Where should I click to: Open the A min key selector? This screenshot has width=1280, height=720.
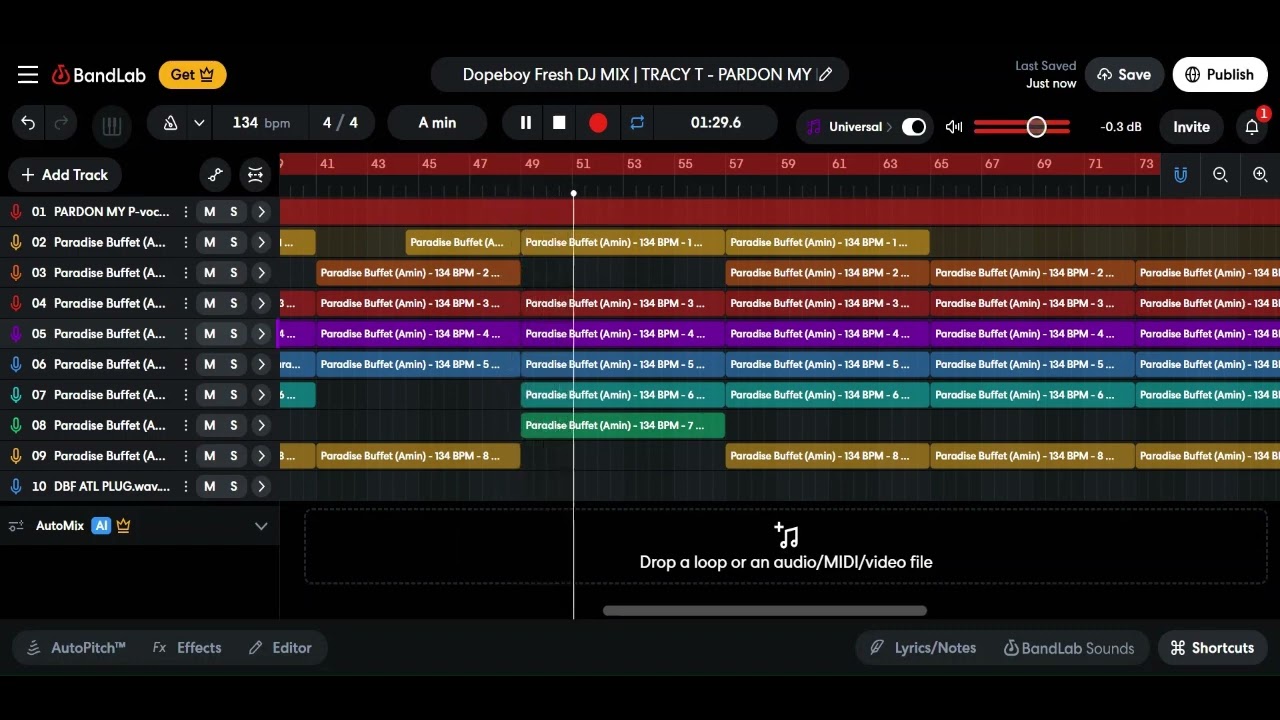coord(437,123)
